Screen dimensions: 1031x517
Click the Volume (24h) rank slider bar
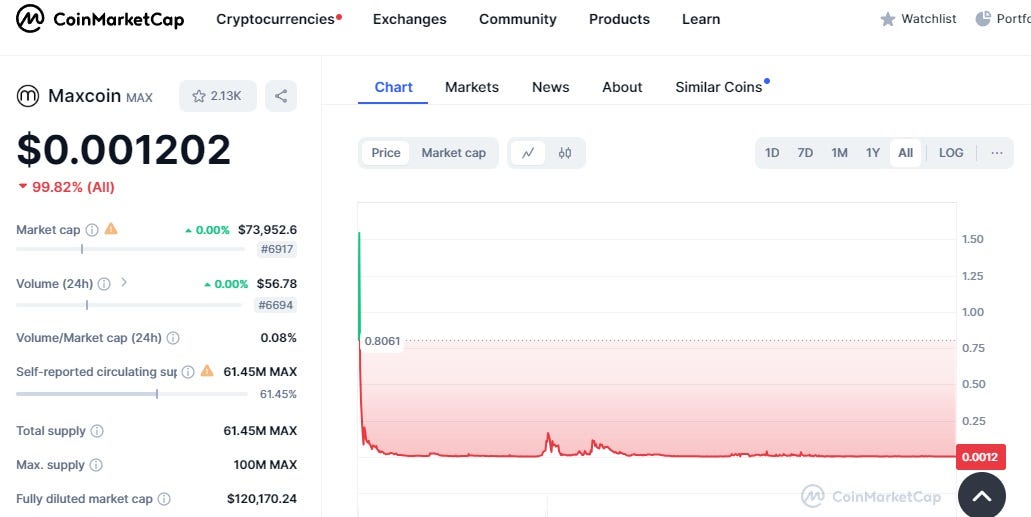[x=129, y=305]
